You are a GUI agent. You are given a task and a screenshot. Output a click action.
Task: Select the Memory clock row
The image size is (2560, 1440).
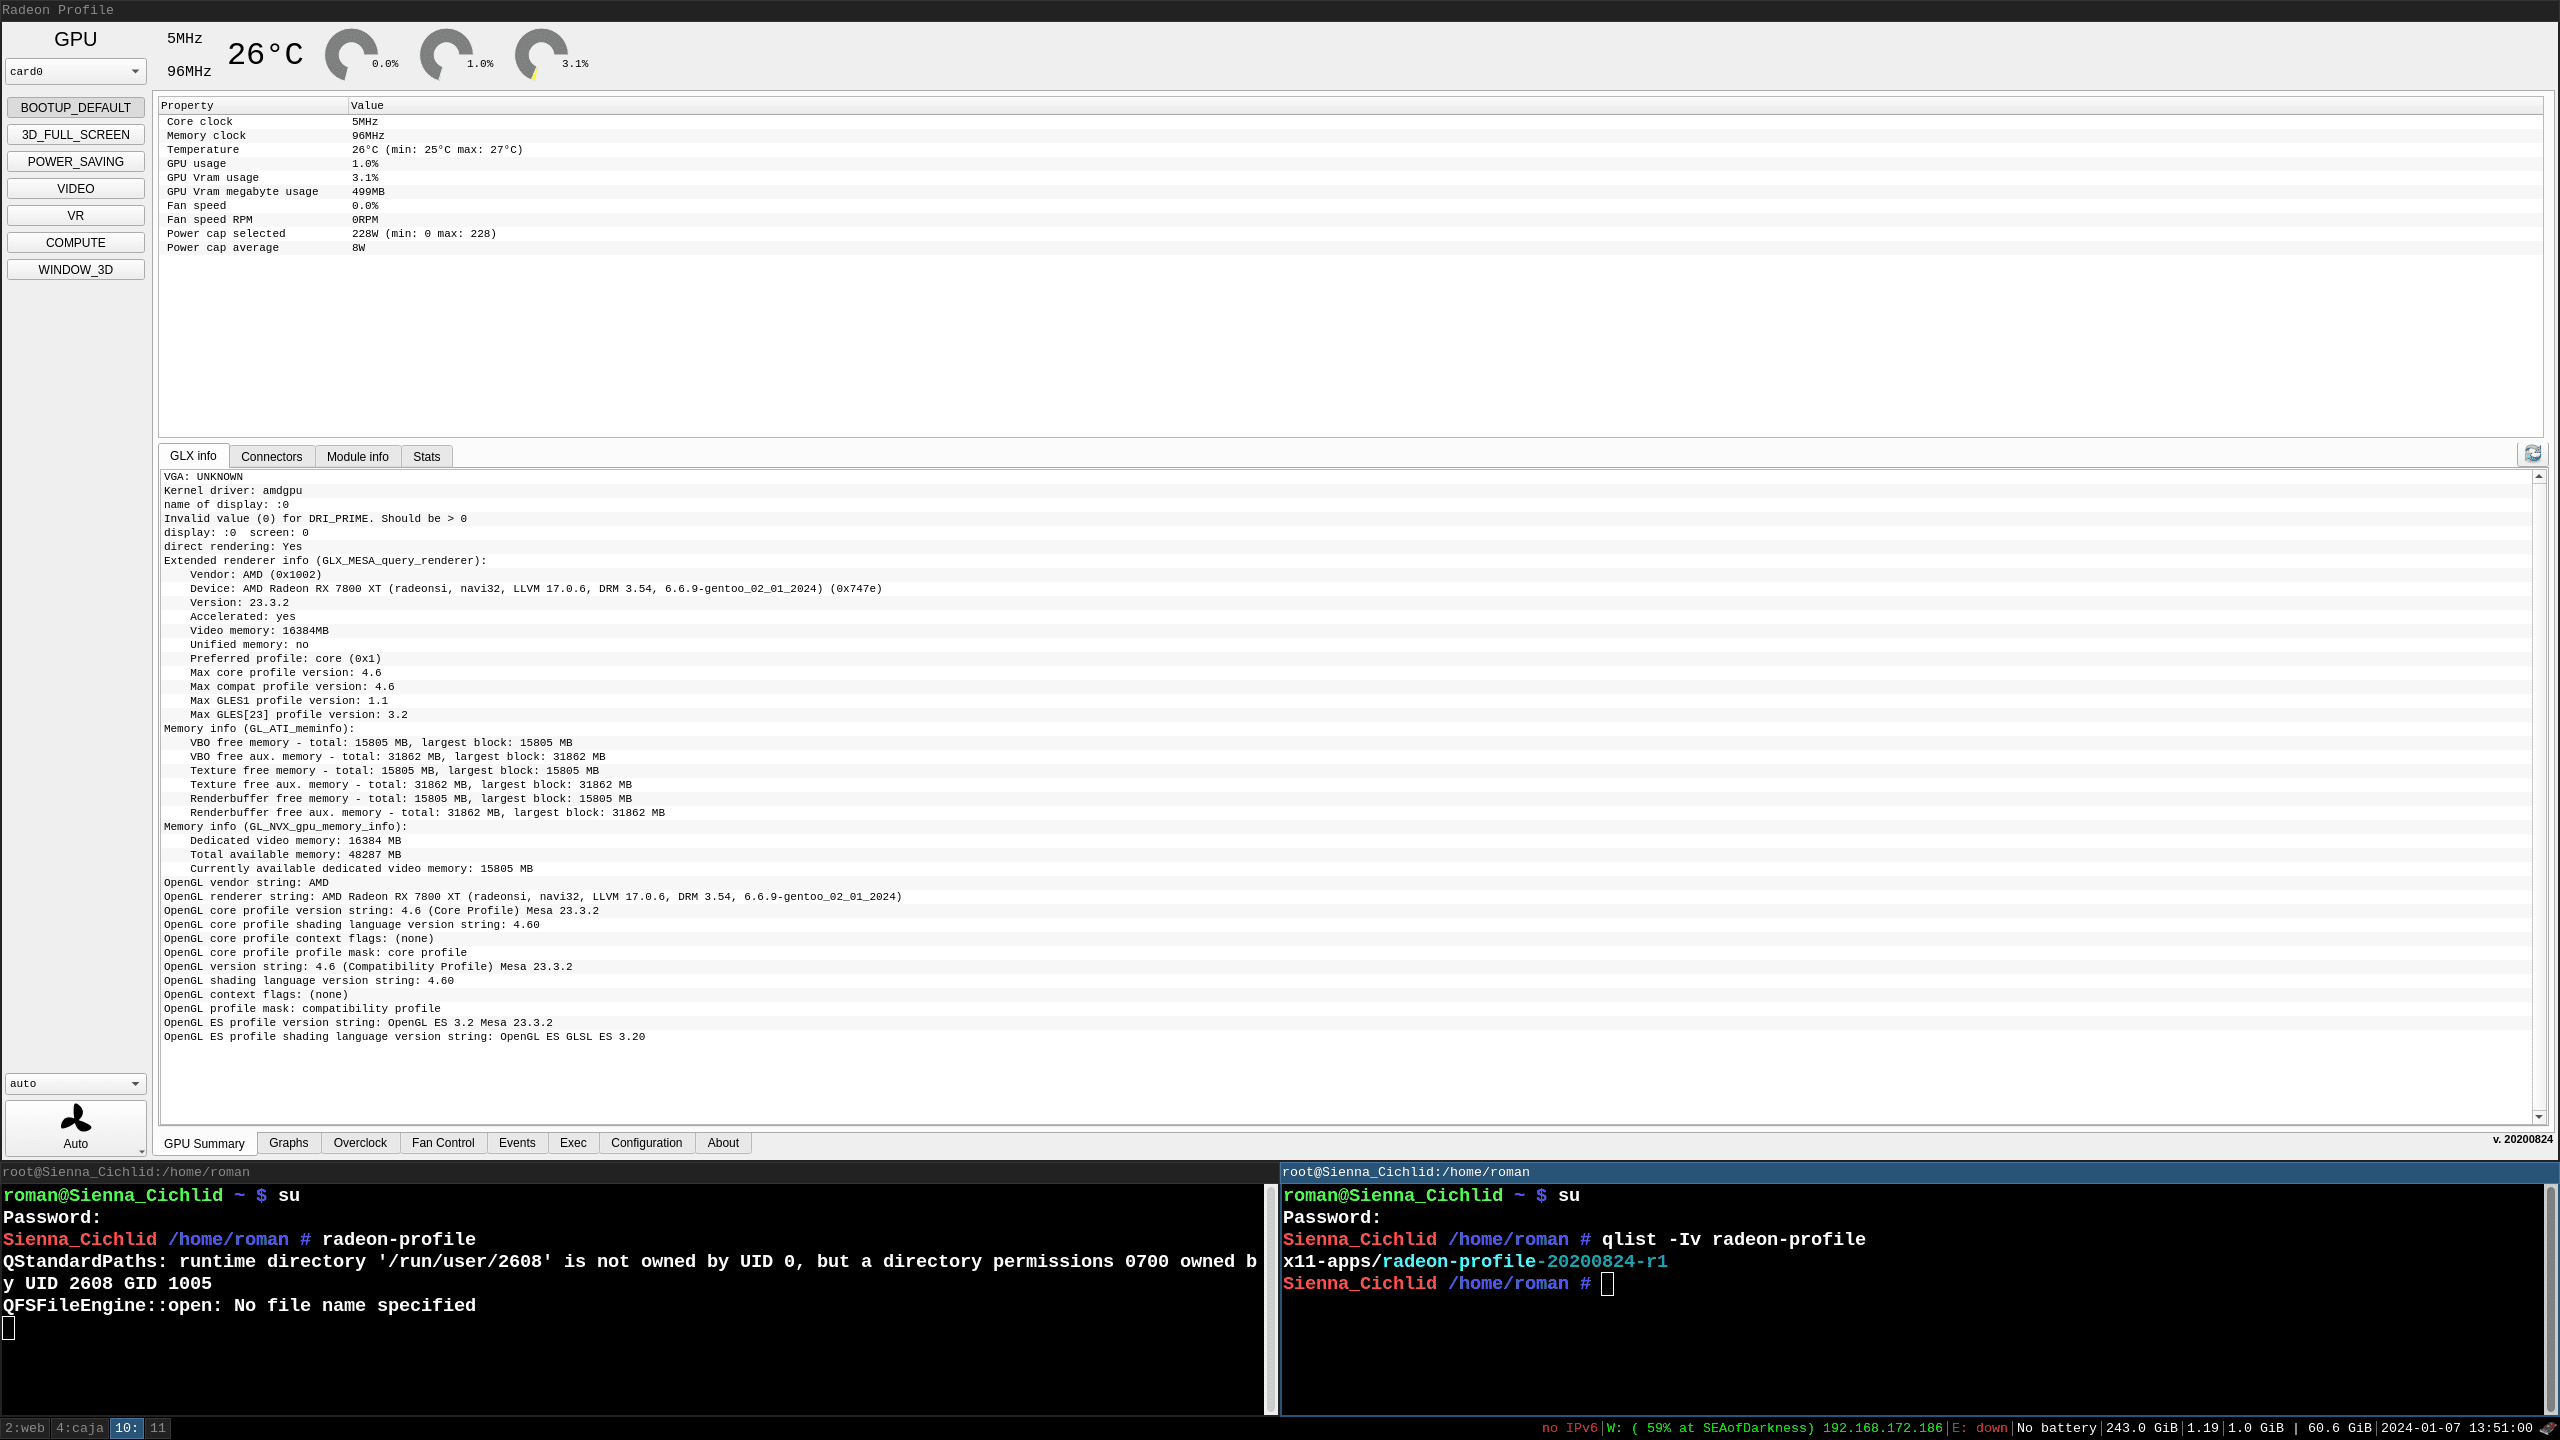tap(1350, 135)
